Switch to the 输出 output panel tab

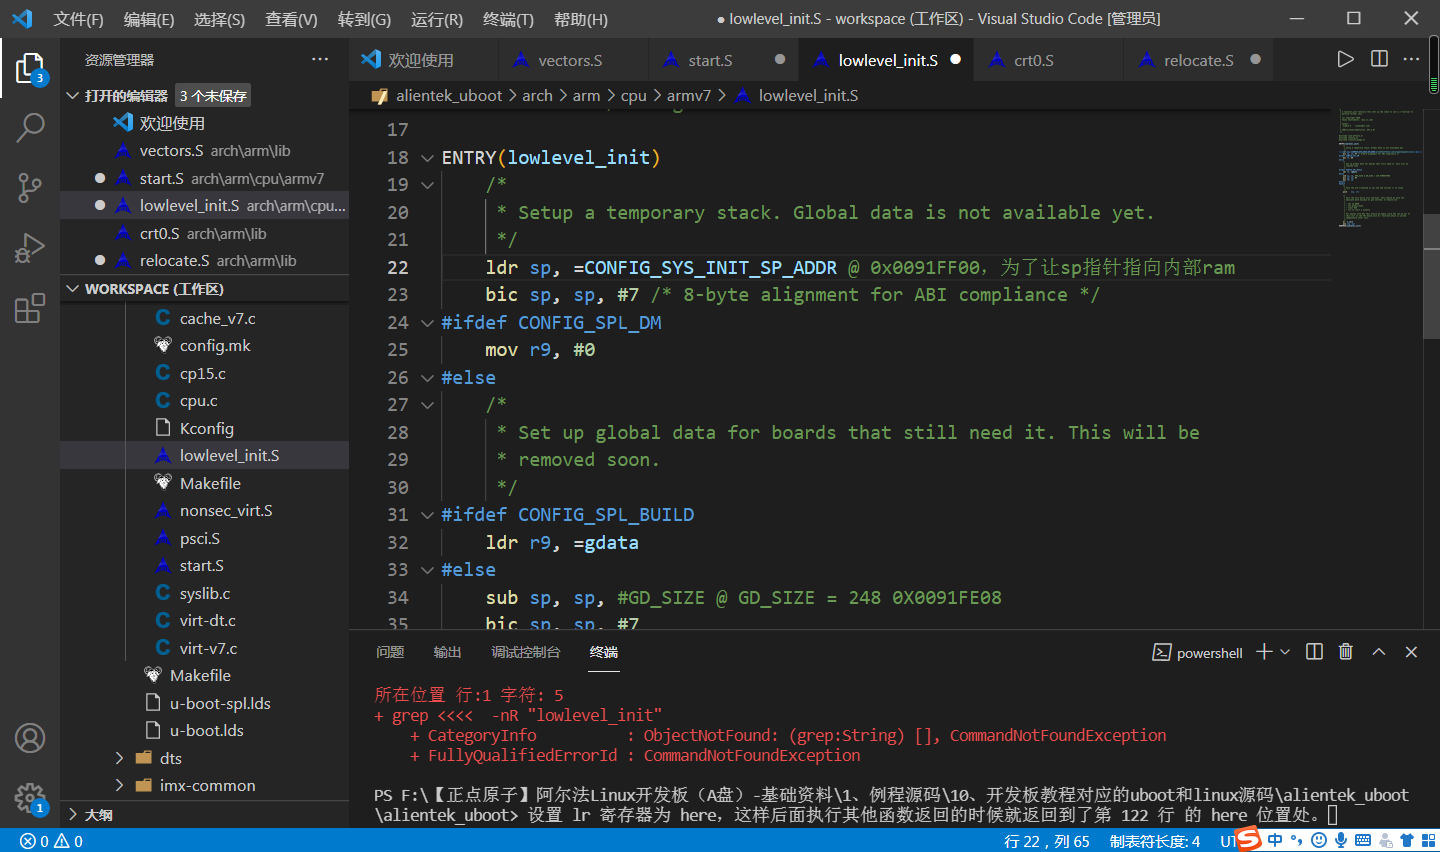click(x=447, y=652)
